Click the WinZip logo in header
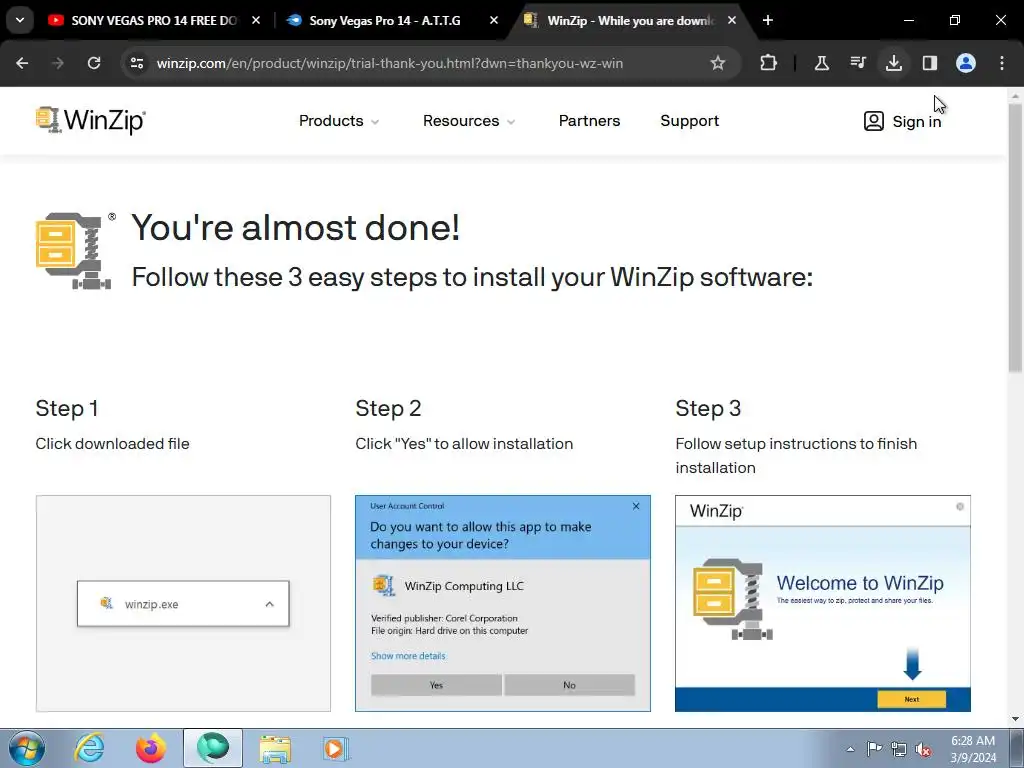The width and height of the screenshot is (1024, 768). click(x=91, y=120)
